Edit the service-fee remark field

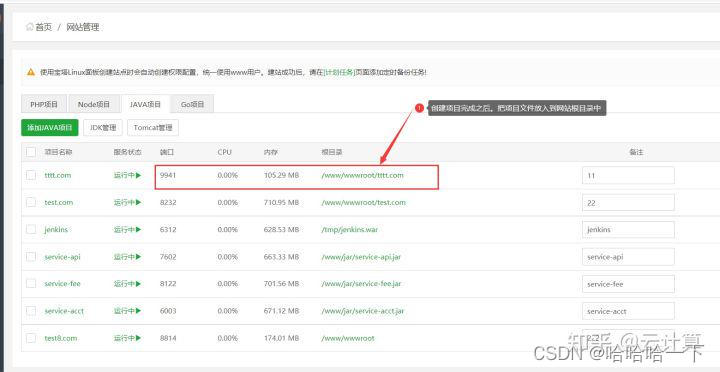(628, 284)
